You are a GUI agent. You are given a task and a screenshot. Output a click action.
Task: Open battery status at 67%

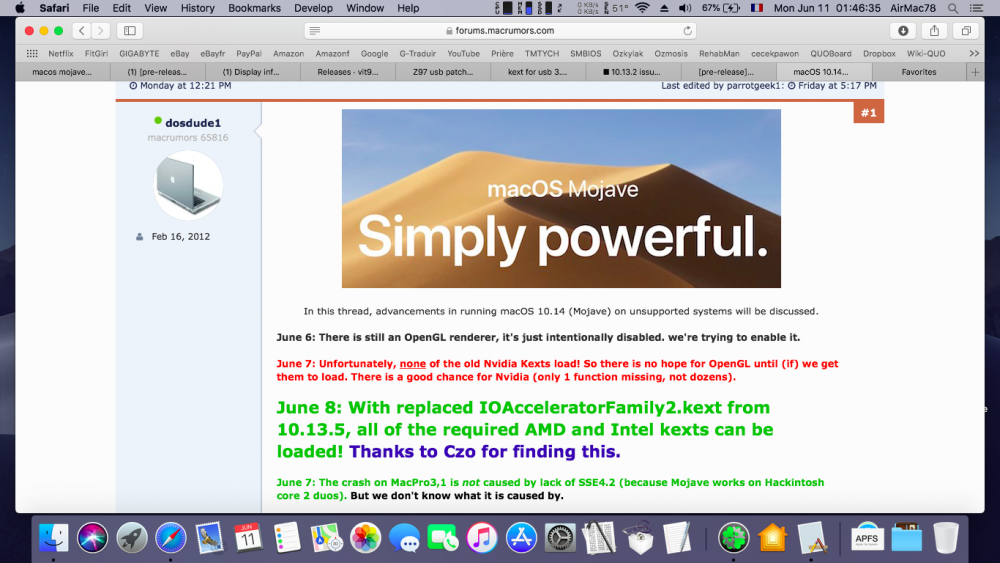(x=721, y=8)
